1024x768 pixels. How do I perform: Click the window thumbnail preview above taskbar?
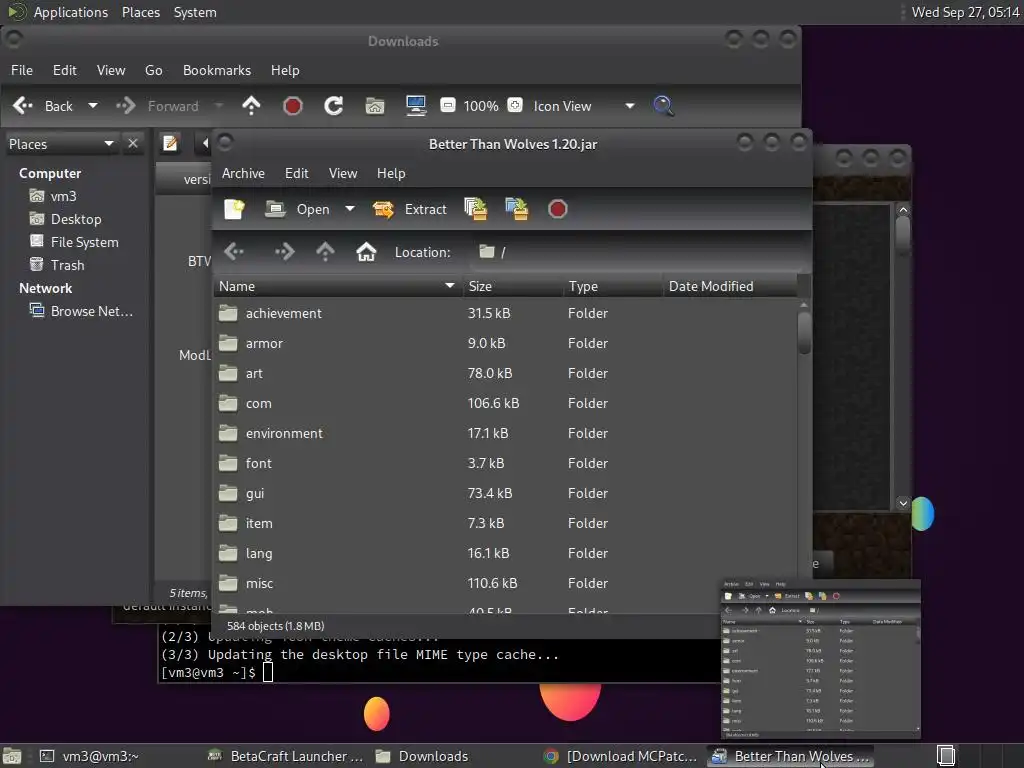tap(821, 658)
